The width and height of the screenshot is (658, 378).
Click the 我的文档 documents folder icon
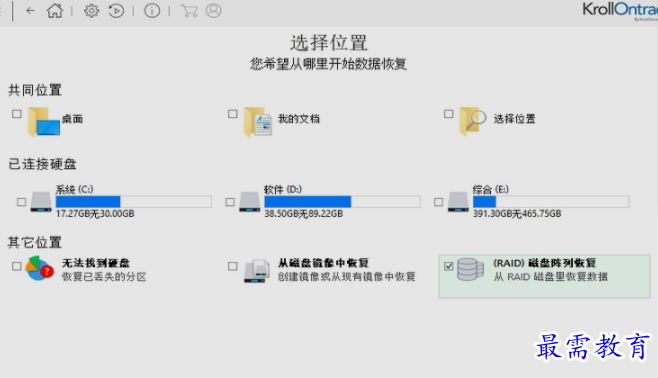point(258,122)
